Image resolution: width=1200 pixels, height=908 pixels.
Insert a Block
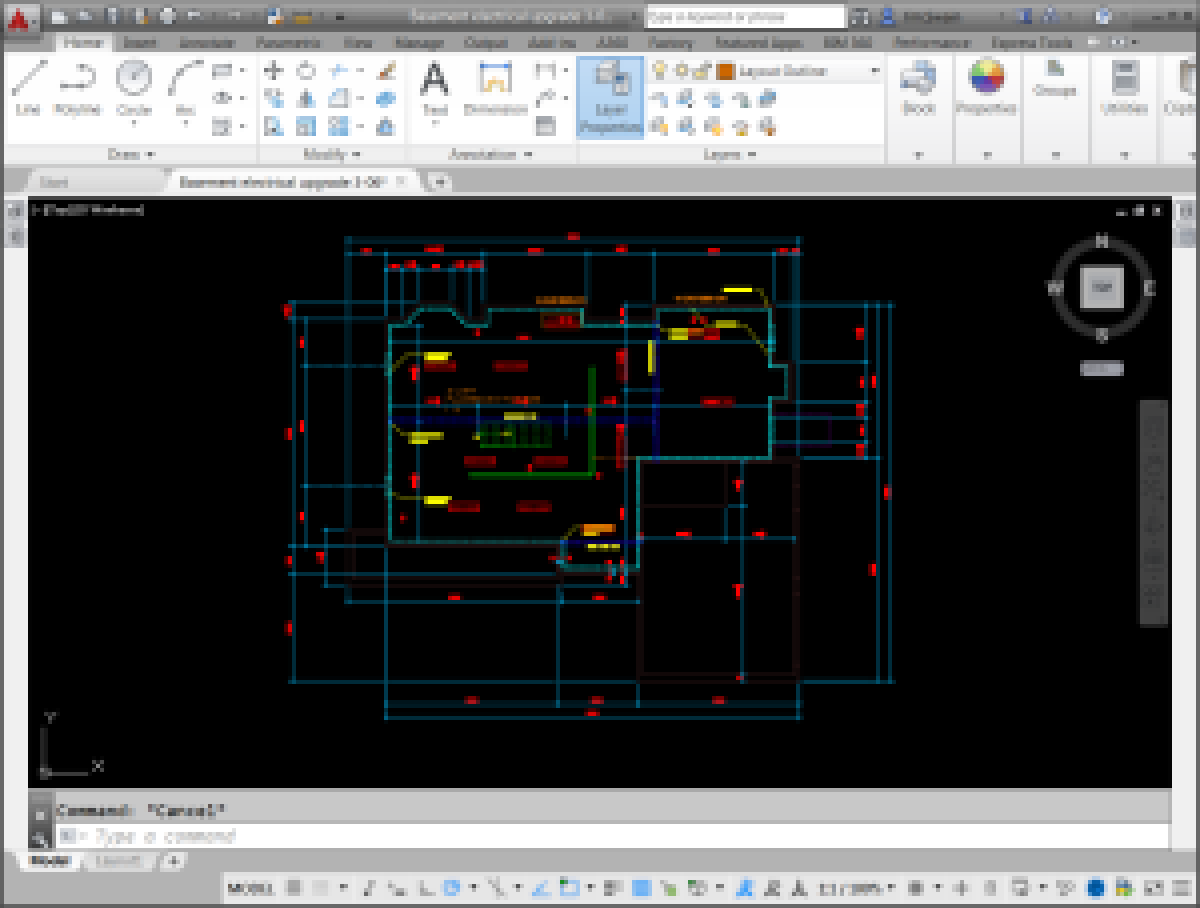coord(918,85)
